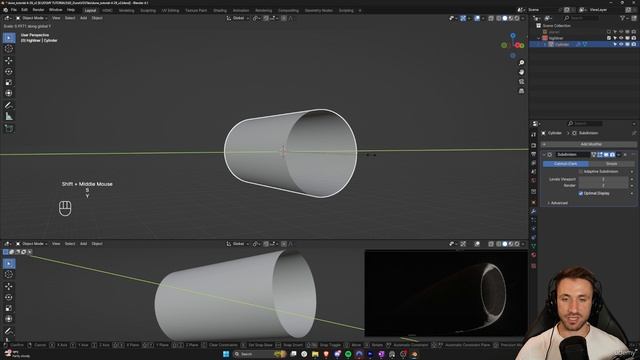Viewport: 640px width, 360px height.
Task: Open the File menu
Action: (x=14, y=10)
